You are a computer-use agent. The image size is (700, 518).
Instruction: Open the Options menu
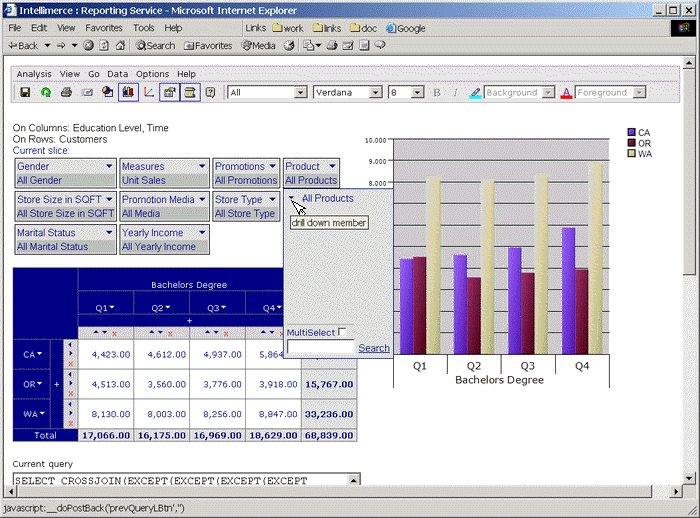[x=153, y=74]
